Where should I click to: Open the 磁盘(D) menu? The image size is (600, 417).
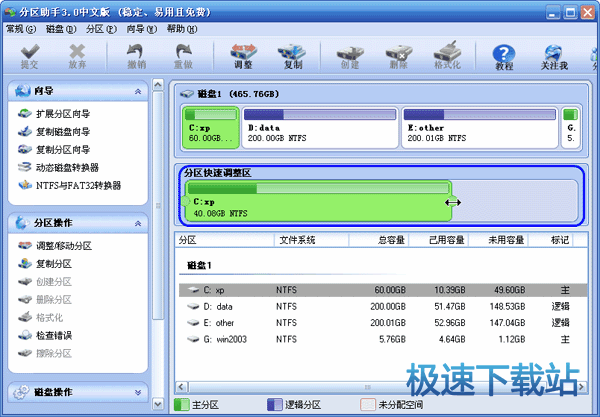61,29
